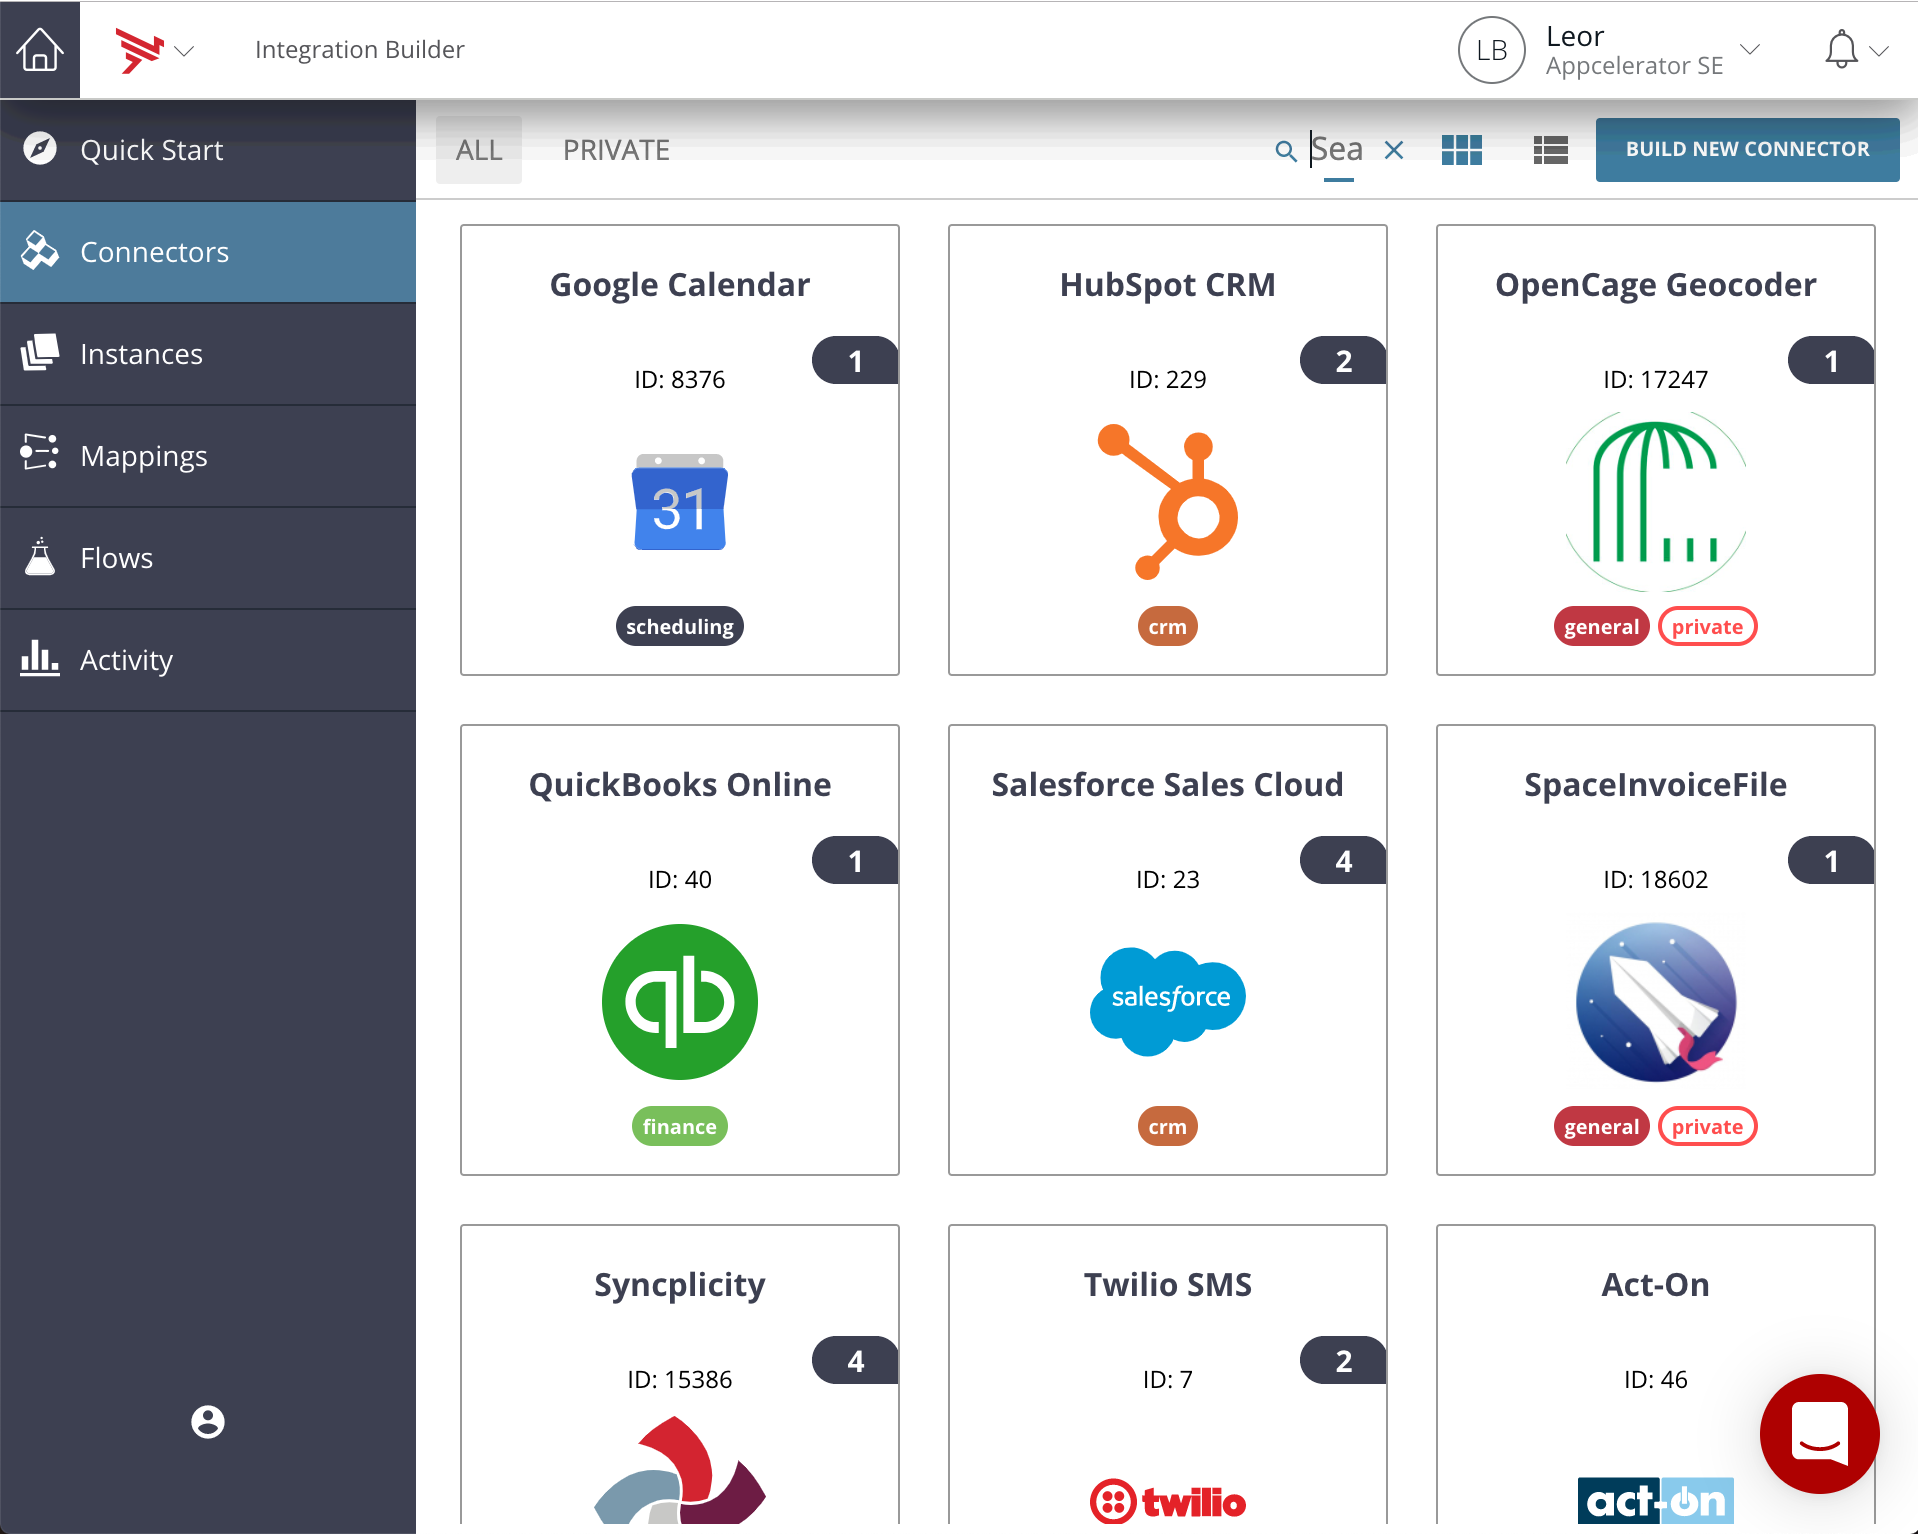Click the OpenCage Geocoder instance count badge
Image resolution: width=1918 pixels, height=1534 pixels.
pyautogui.click(x=1831, y=360)
